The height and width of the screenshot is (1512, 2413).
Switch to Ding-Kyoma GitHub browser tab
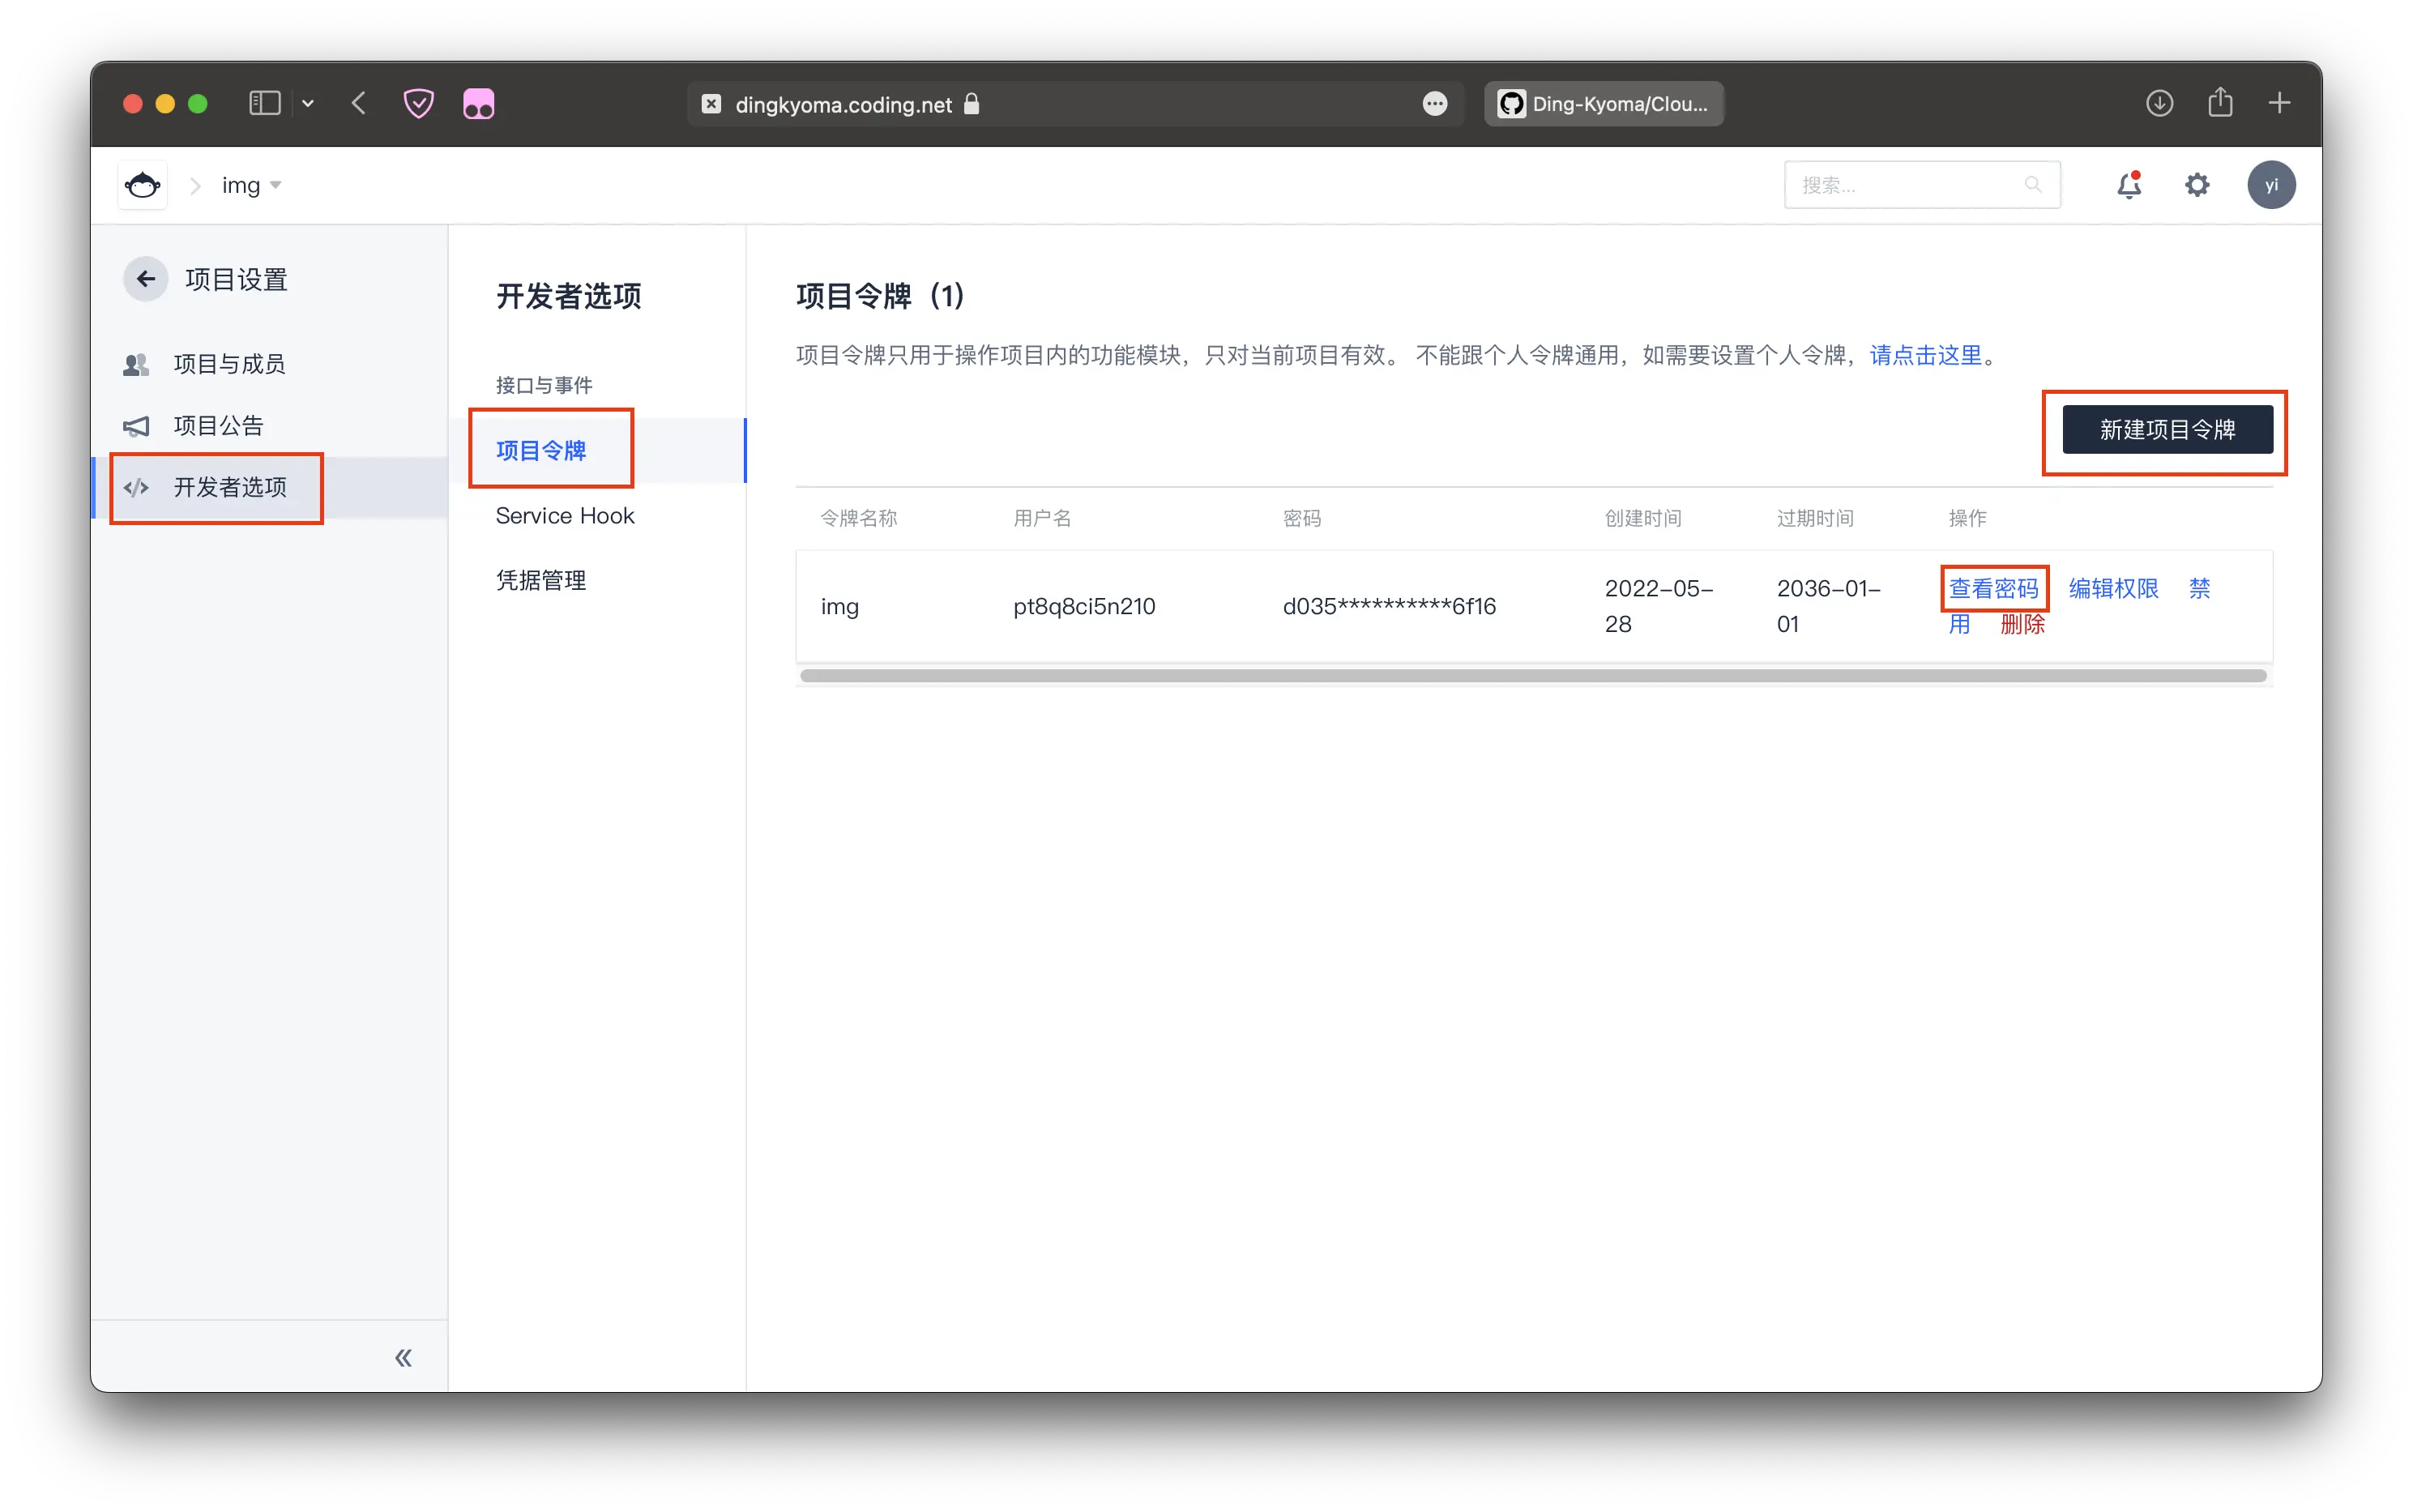[1604, 104]
